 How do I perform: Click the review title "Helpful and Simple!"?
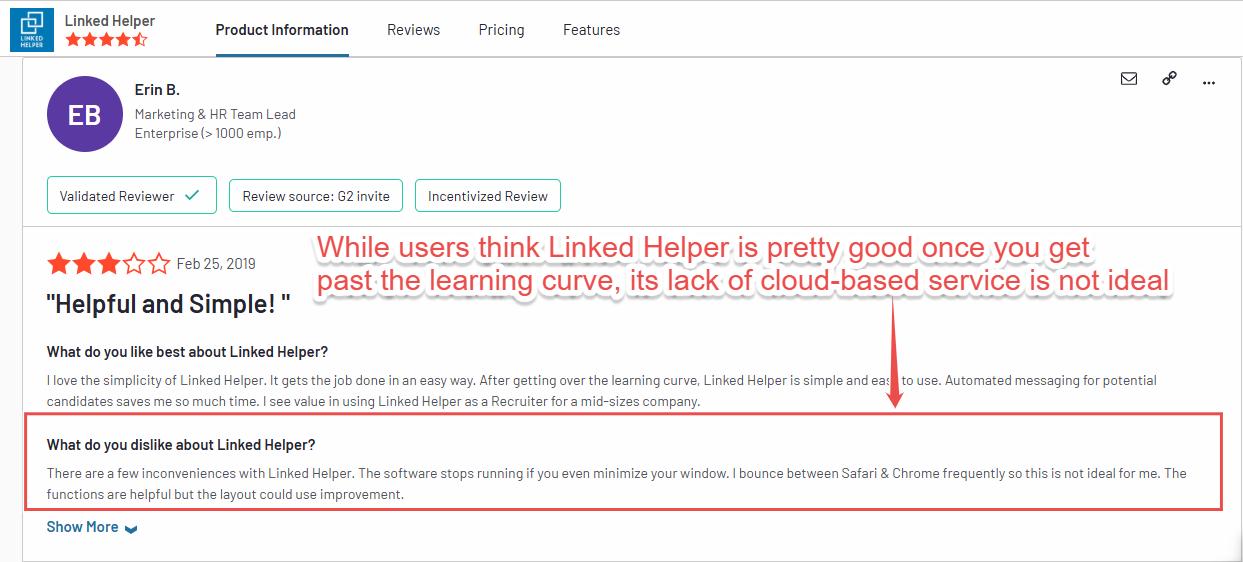coord(169,306)
